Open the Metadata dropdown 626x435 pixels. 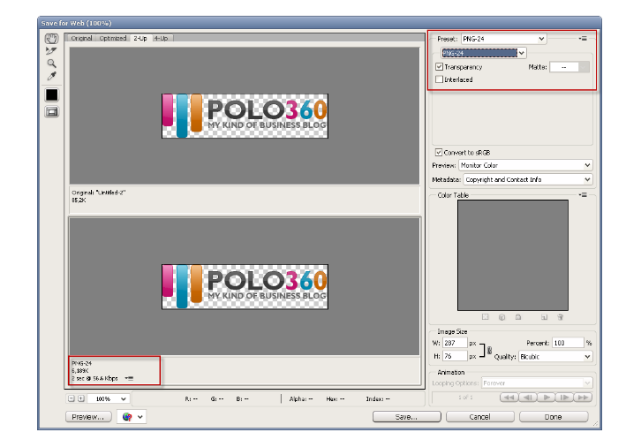coord(527,179)
